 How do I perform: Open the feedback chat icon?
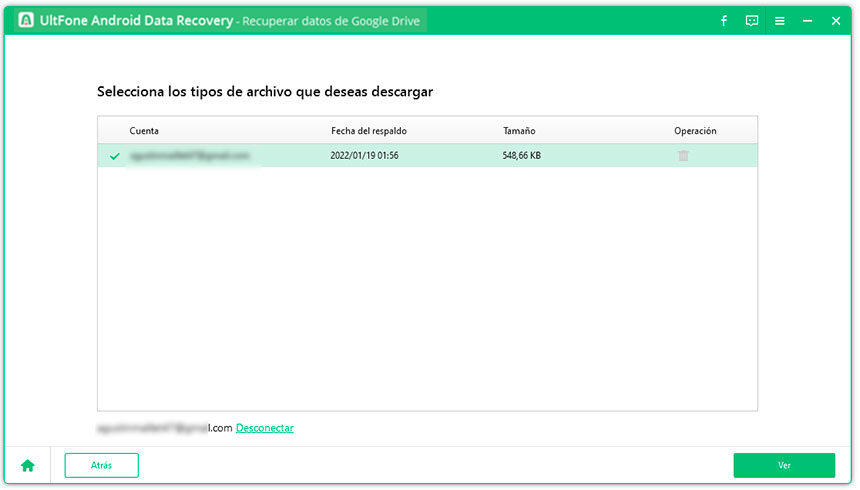752,21
